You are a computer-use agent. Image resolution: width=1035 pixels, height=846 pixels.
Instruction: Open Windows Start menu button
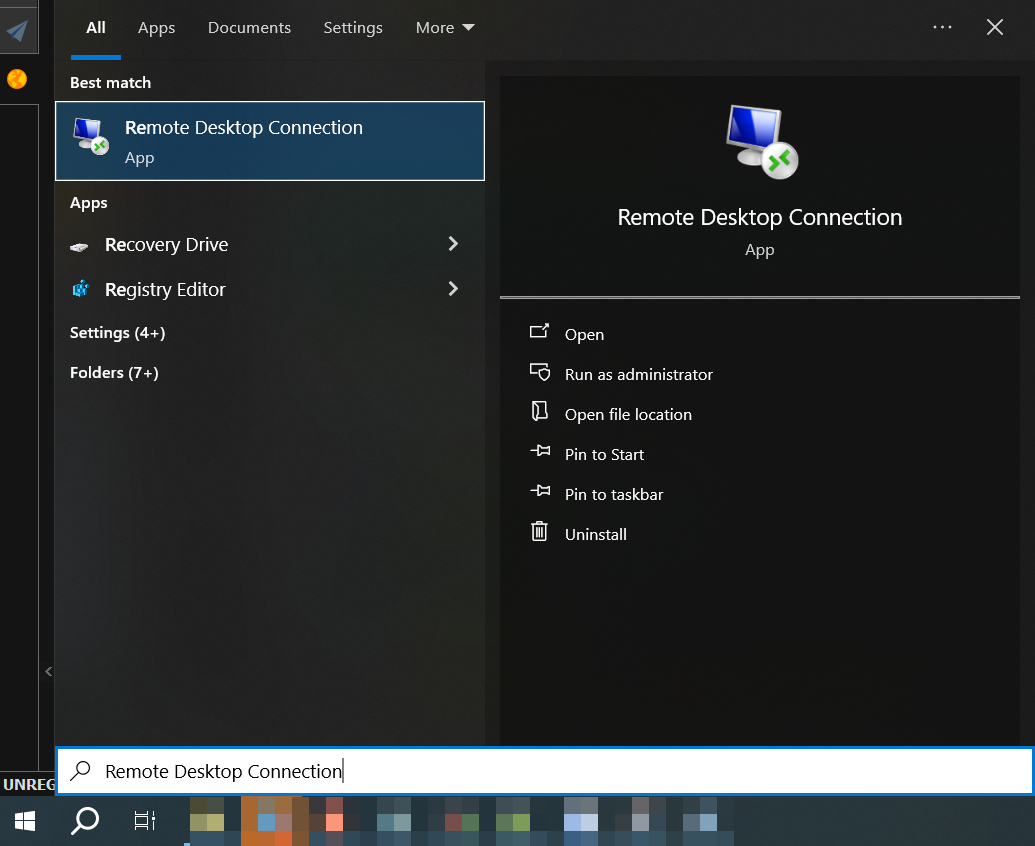point(25,821)
